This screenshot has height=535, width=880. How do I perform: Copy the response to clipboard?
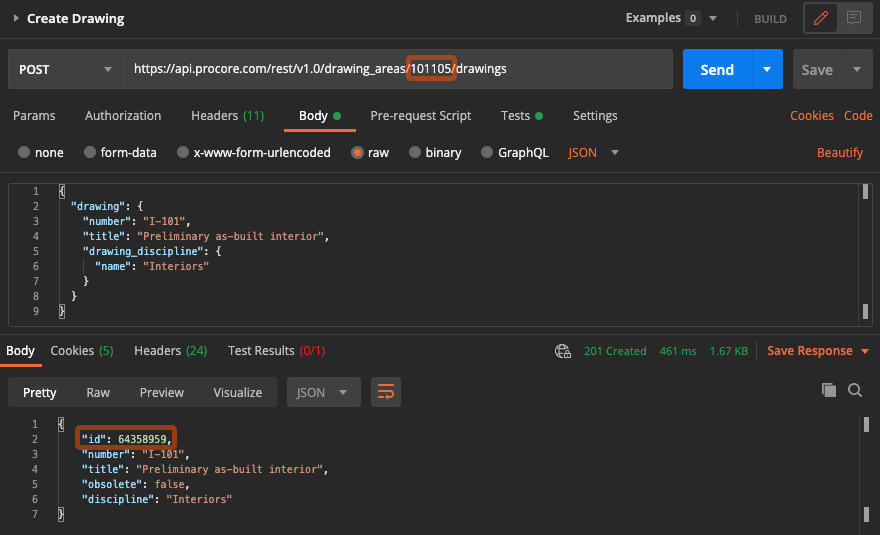(x=828, y=390)
